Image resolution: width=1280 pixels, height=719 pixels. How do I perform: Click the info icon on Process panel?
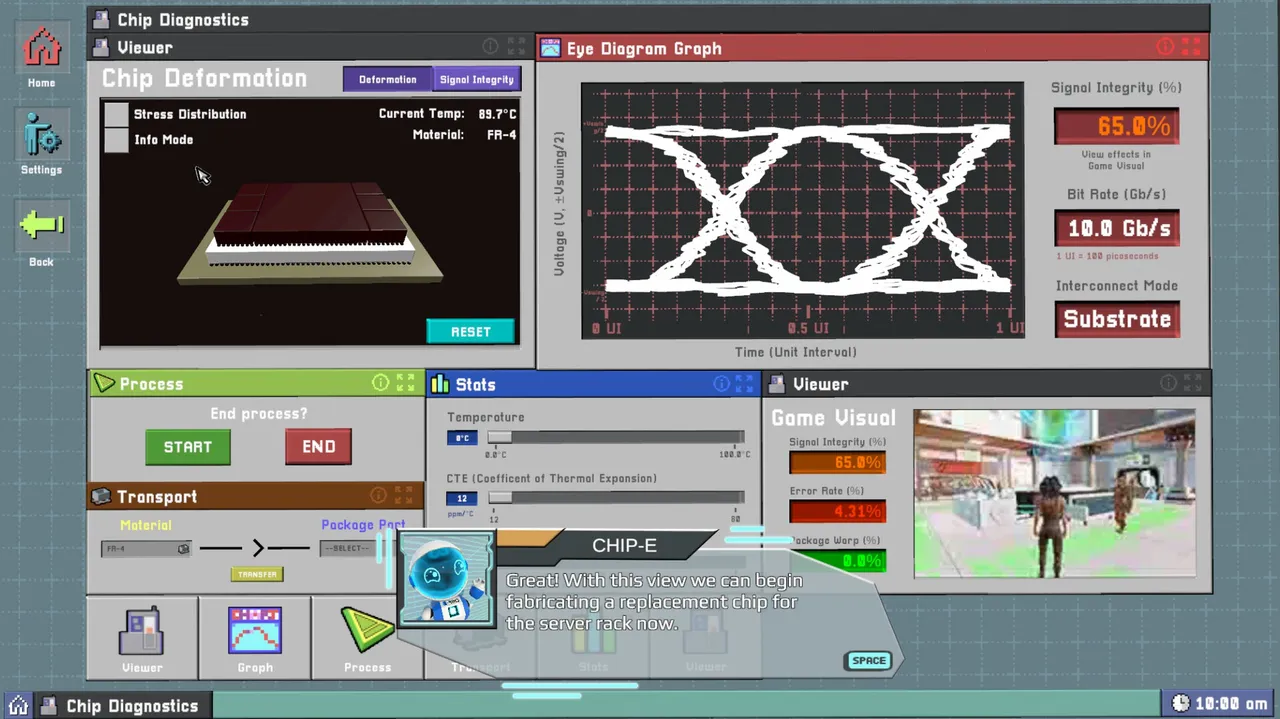pyautogui.click(x=380, y=383)
